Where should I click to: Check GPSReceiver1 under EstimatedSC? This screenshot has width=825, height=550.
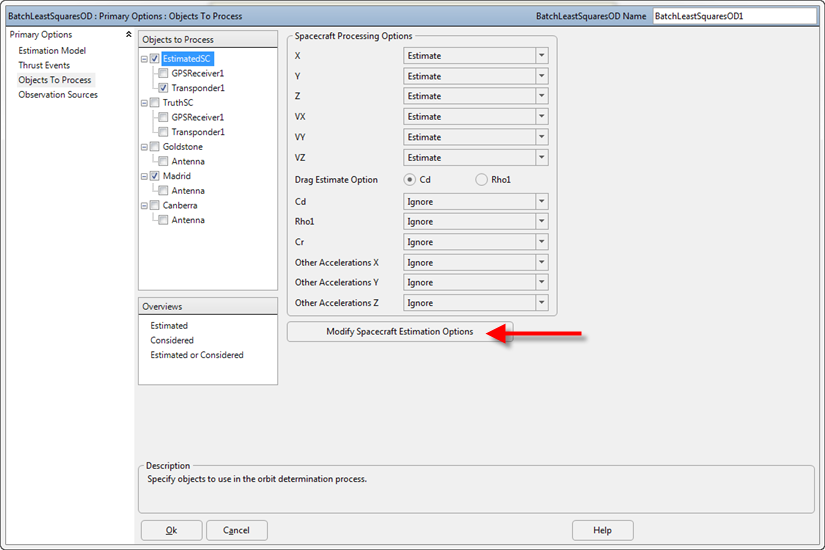pyautogui.click(x=163, y=73)
